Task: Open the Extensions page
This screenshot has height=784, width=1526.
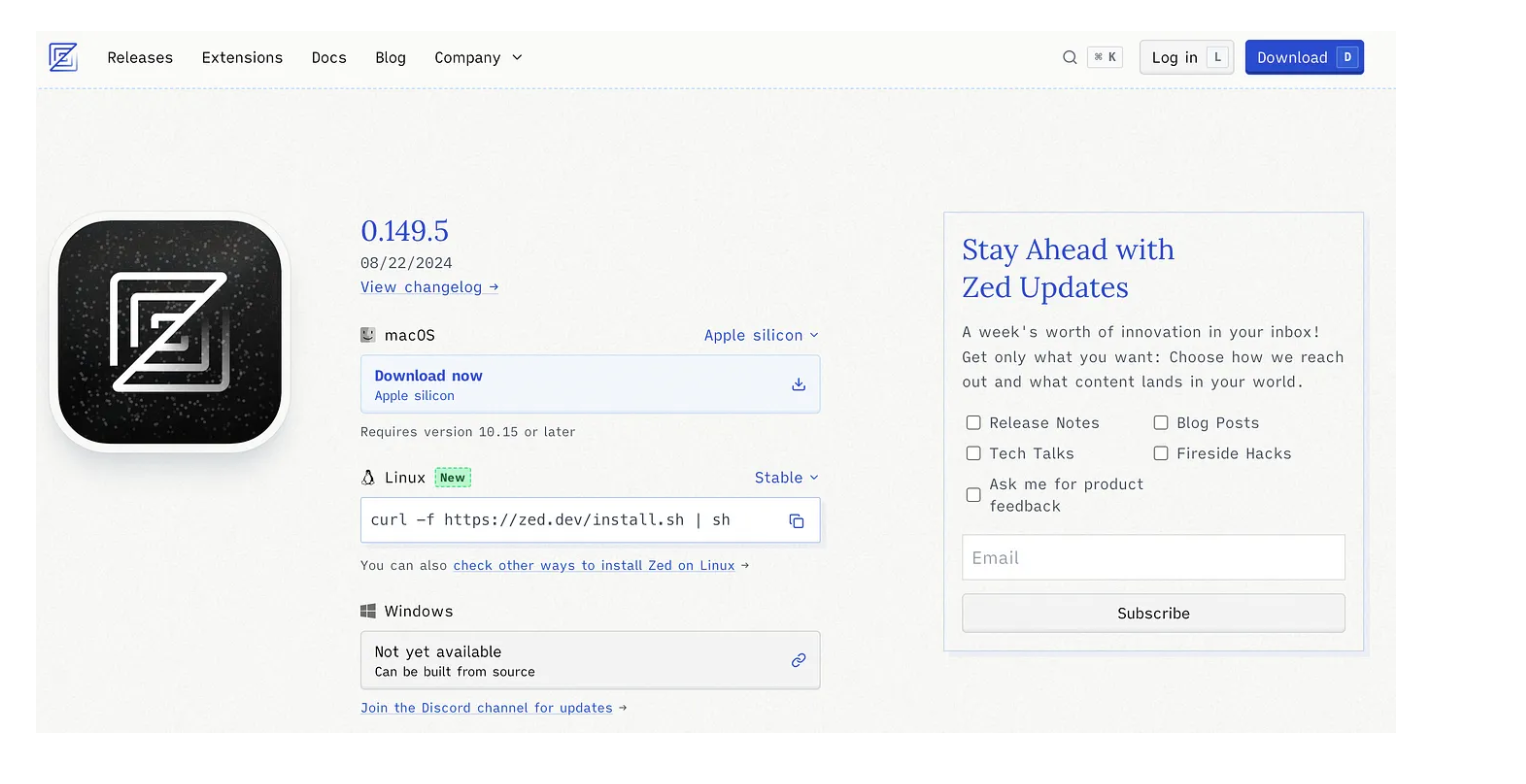Action: click(x=242, y=57)
